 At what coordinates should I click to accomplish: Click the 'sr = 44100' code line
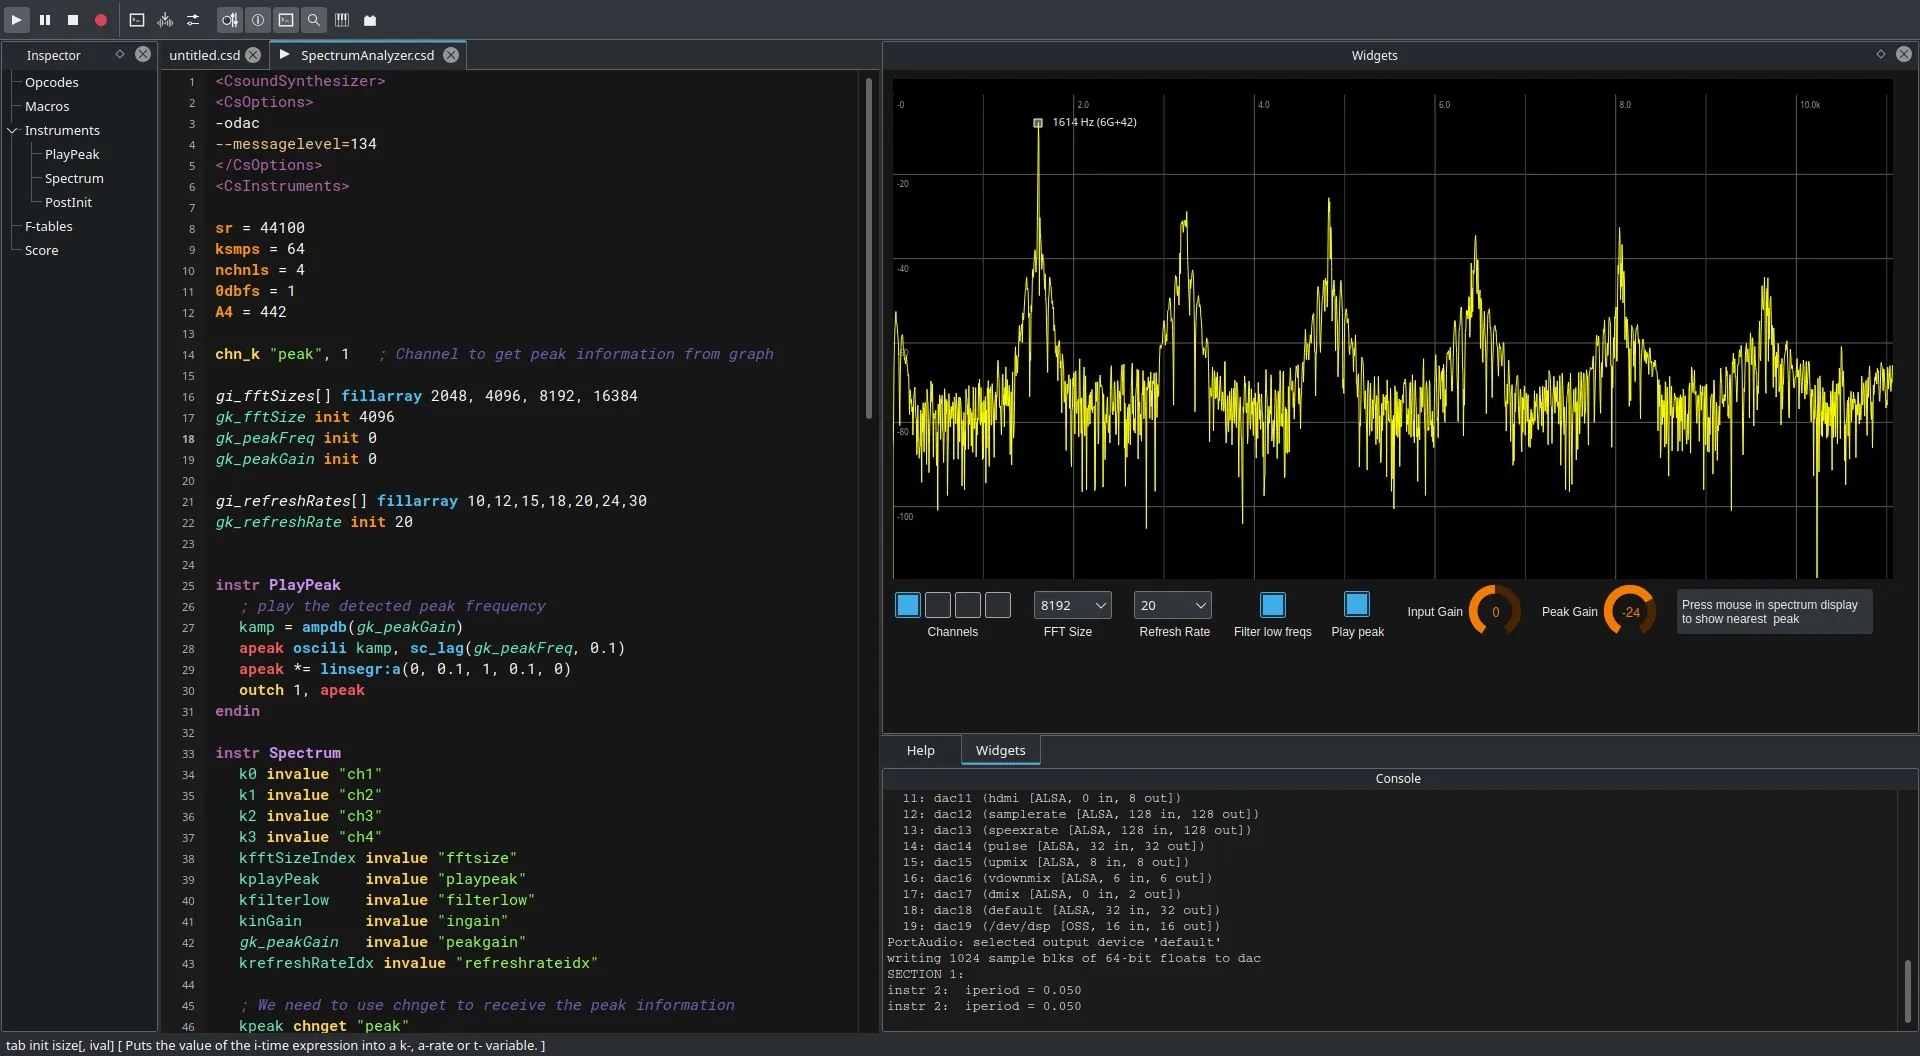260,228
